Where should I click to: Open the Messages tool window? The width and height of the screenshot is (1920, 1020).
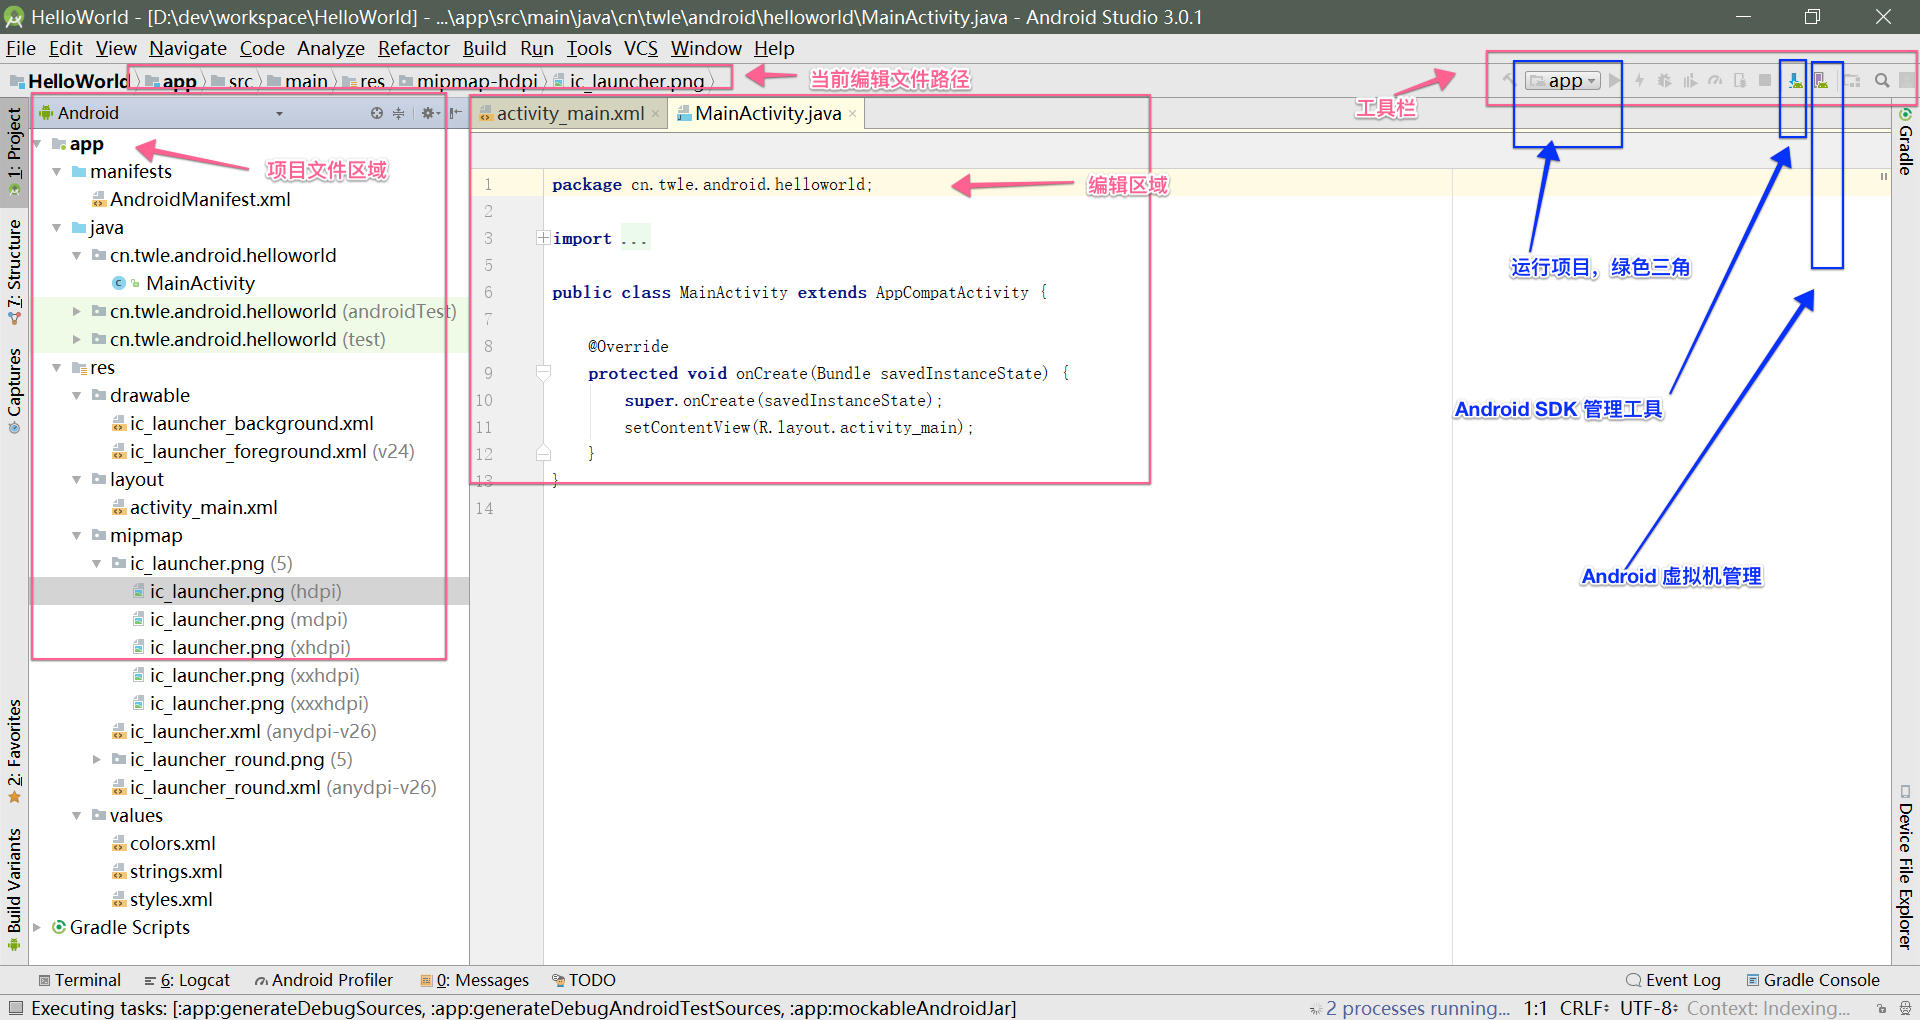coord(475,980)
